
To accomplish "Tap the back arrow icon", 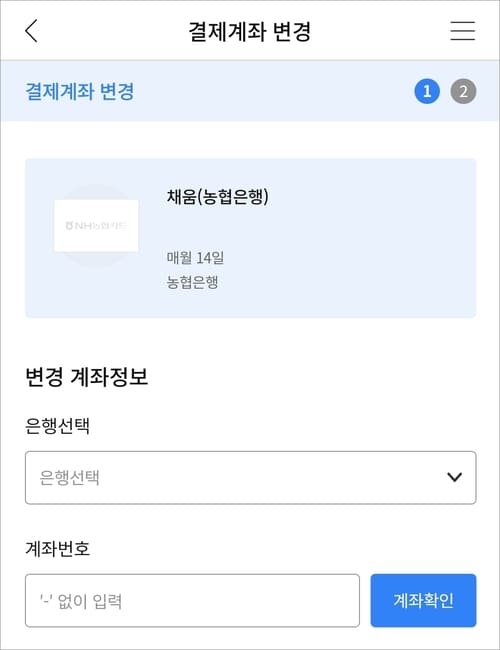I will tap(32, 31).
